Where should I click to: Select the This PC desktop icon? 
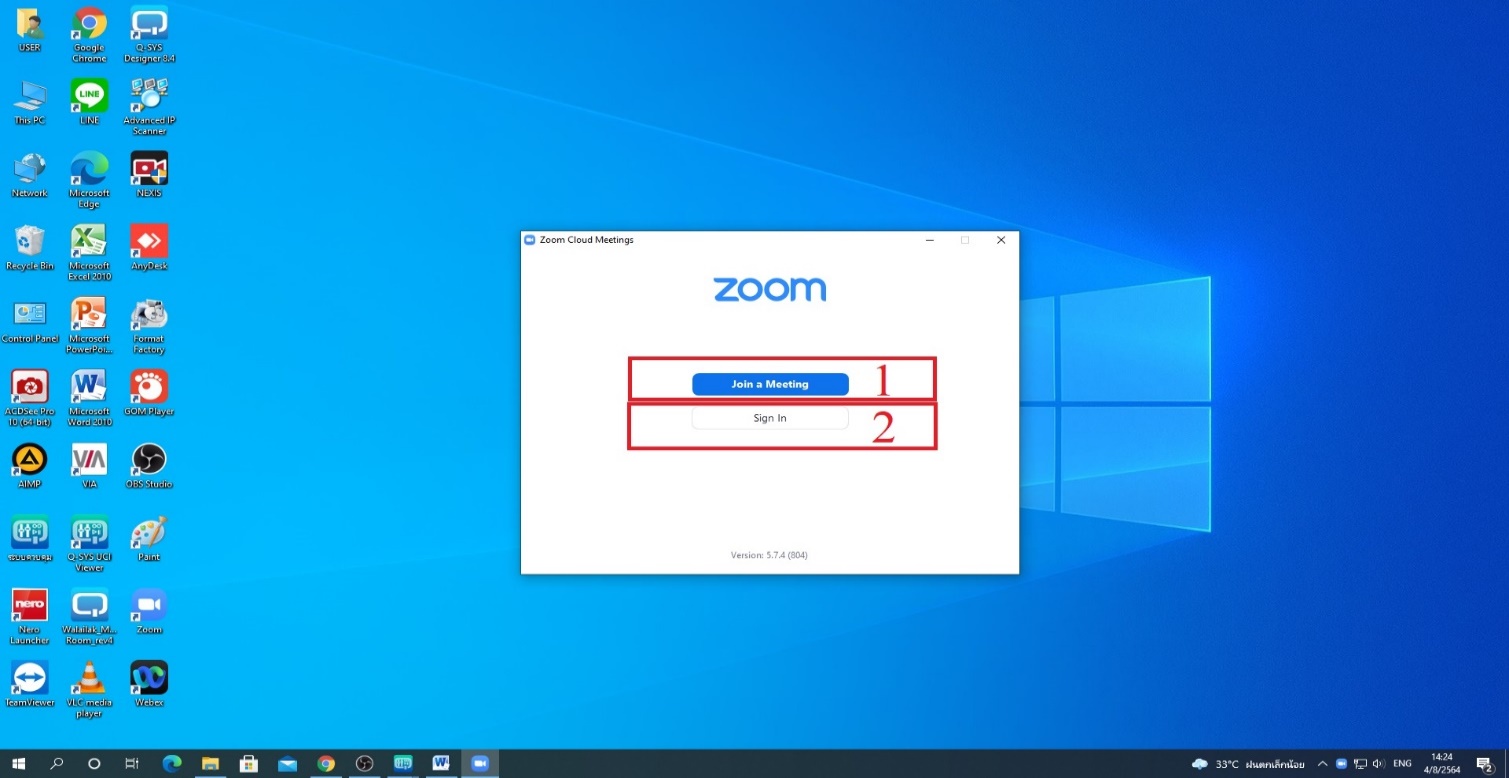(30, 102)
